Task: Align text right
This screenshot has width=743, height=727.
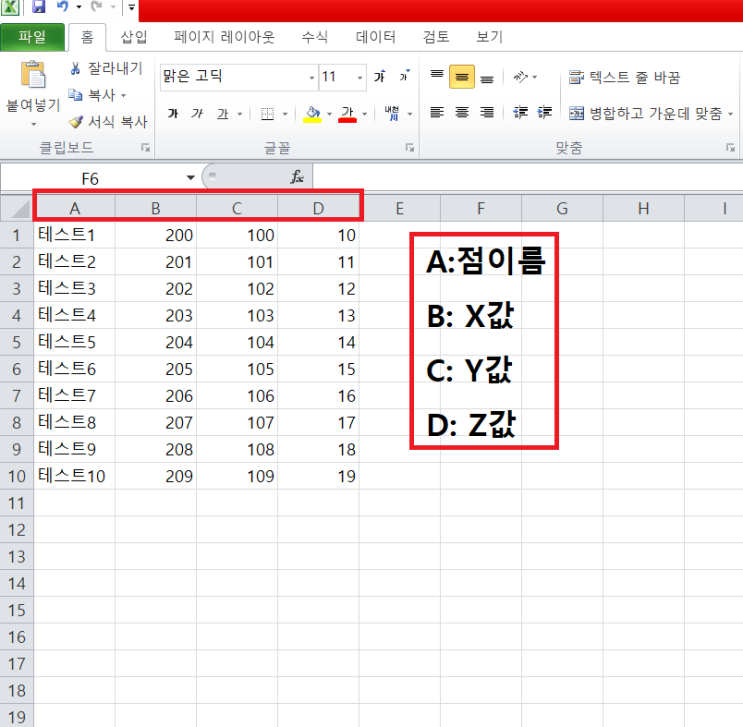Action: [x=487, y=112]
